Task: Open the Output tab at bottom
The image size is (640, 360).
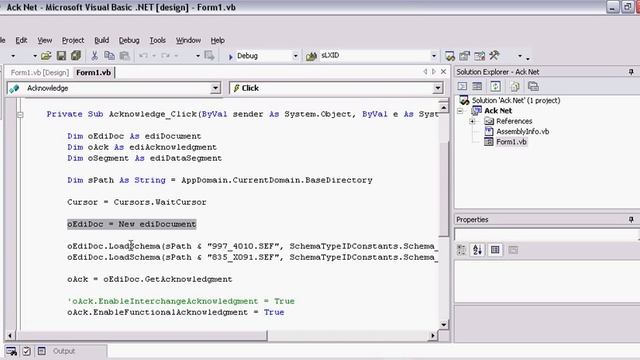Action: (x=64, y=351)
